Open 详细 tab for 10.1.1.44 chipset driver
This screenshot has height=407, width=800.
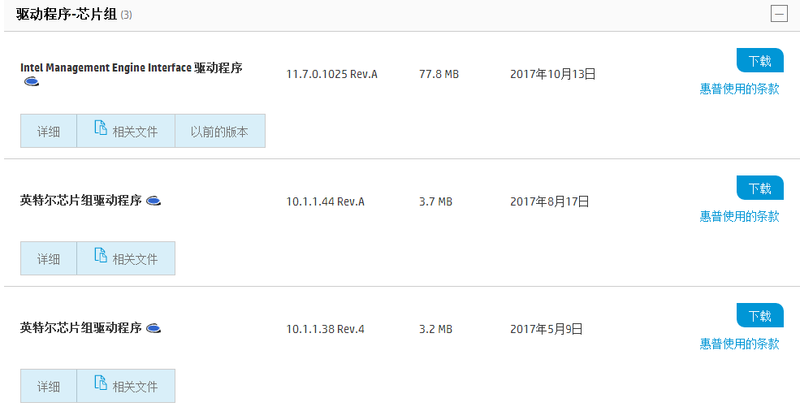pyautogui.click(x=48, y=258)
